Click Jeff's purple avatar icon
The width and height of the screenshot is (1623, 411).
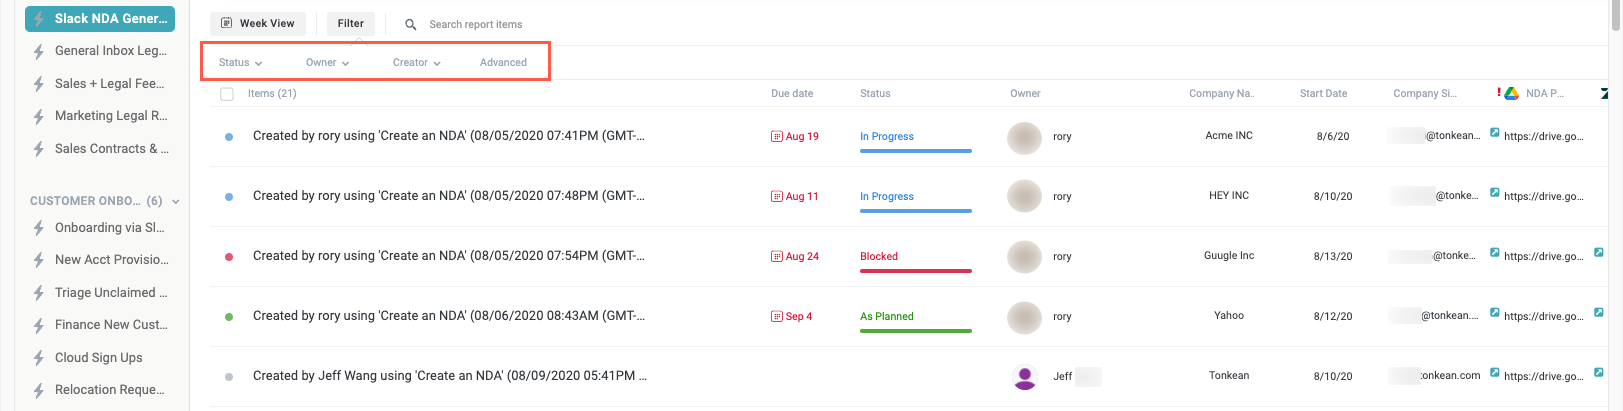coord(1024,376)
